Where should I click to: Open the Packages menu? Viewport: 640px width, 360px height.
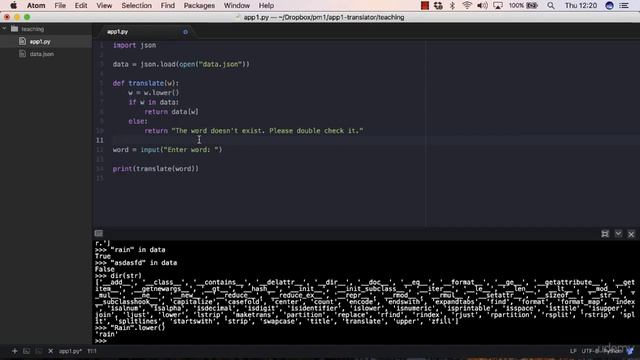[x=199, y=6]
